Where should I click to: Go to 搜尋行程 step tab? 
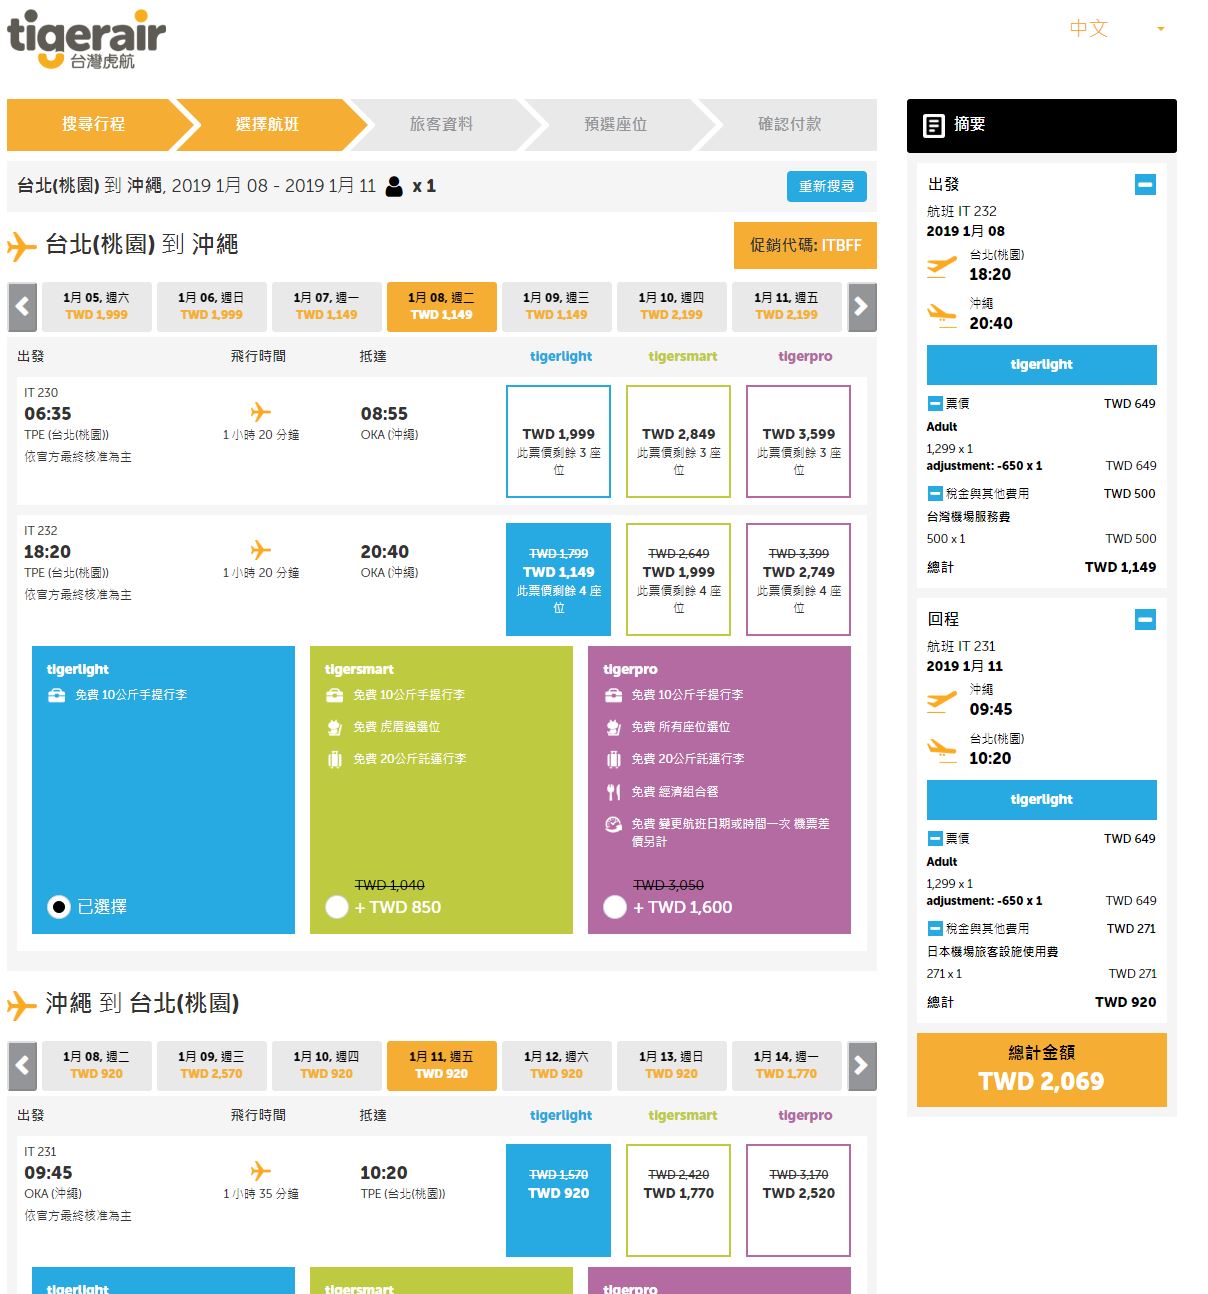click(93, 125)
